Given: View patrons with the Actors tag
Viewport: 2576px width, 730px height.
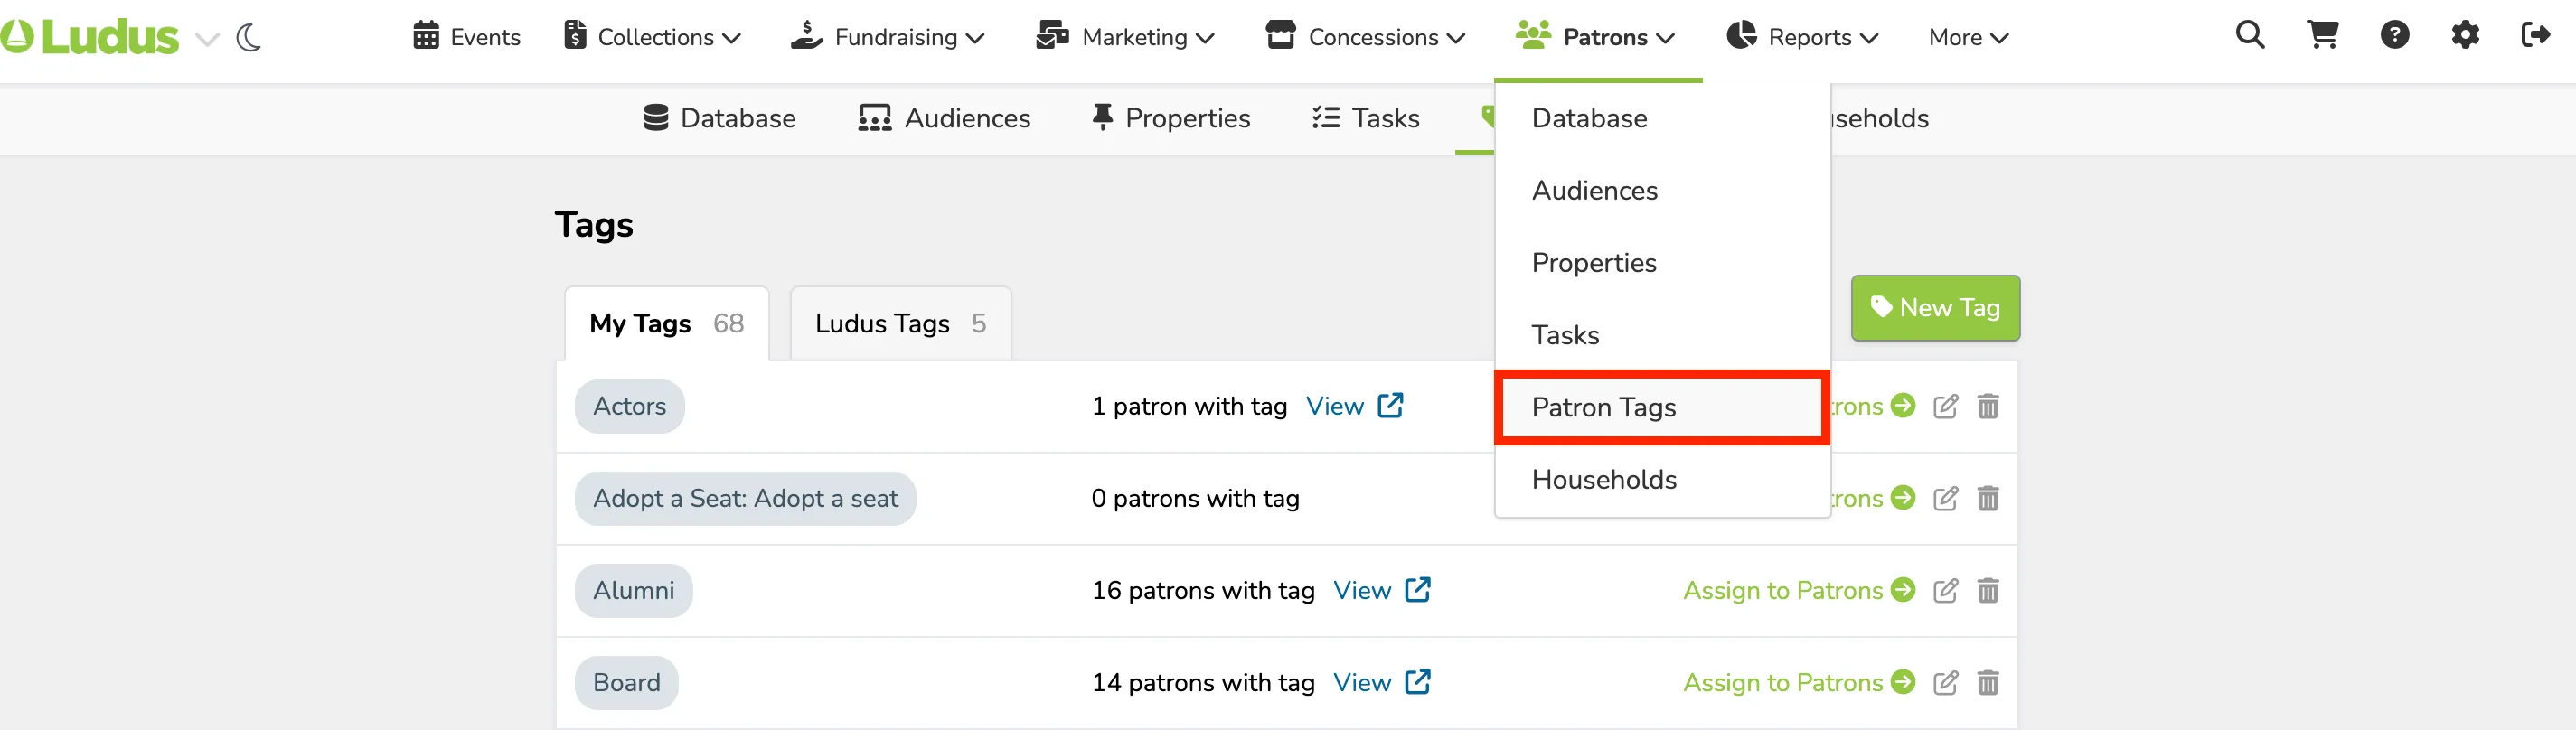Looking at the screenshot, I should pos(1355,406).
